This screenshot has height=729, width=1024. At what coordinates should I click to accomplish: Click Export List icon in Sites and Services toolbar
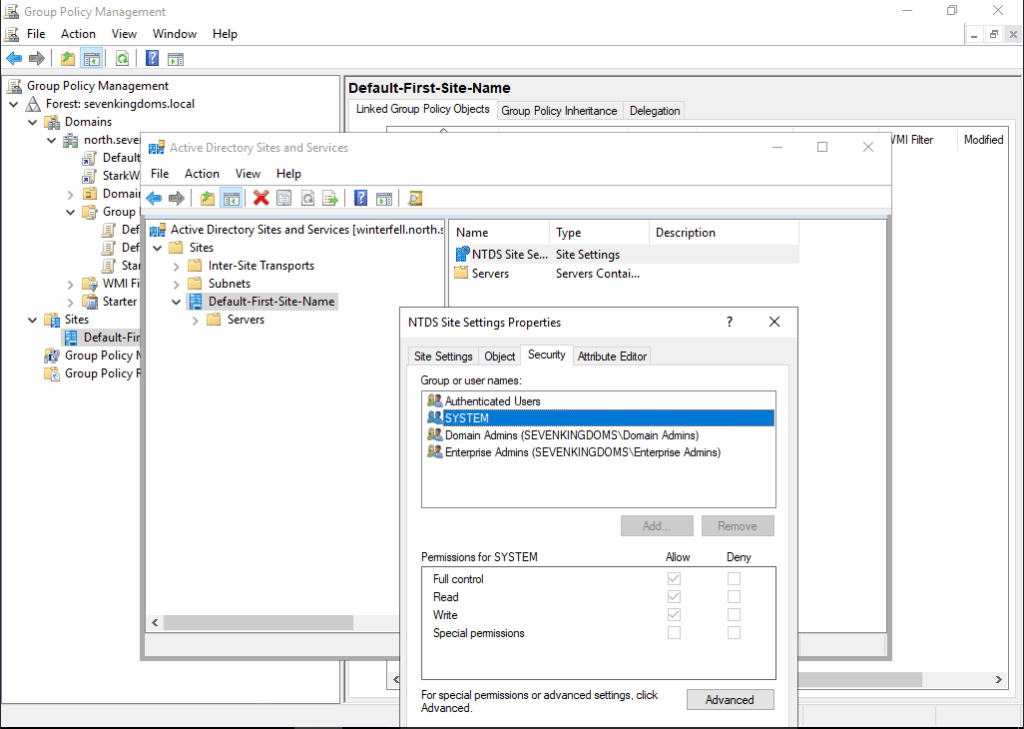click(329, 198)
